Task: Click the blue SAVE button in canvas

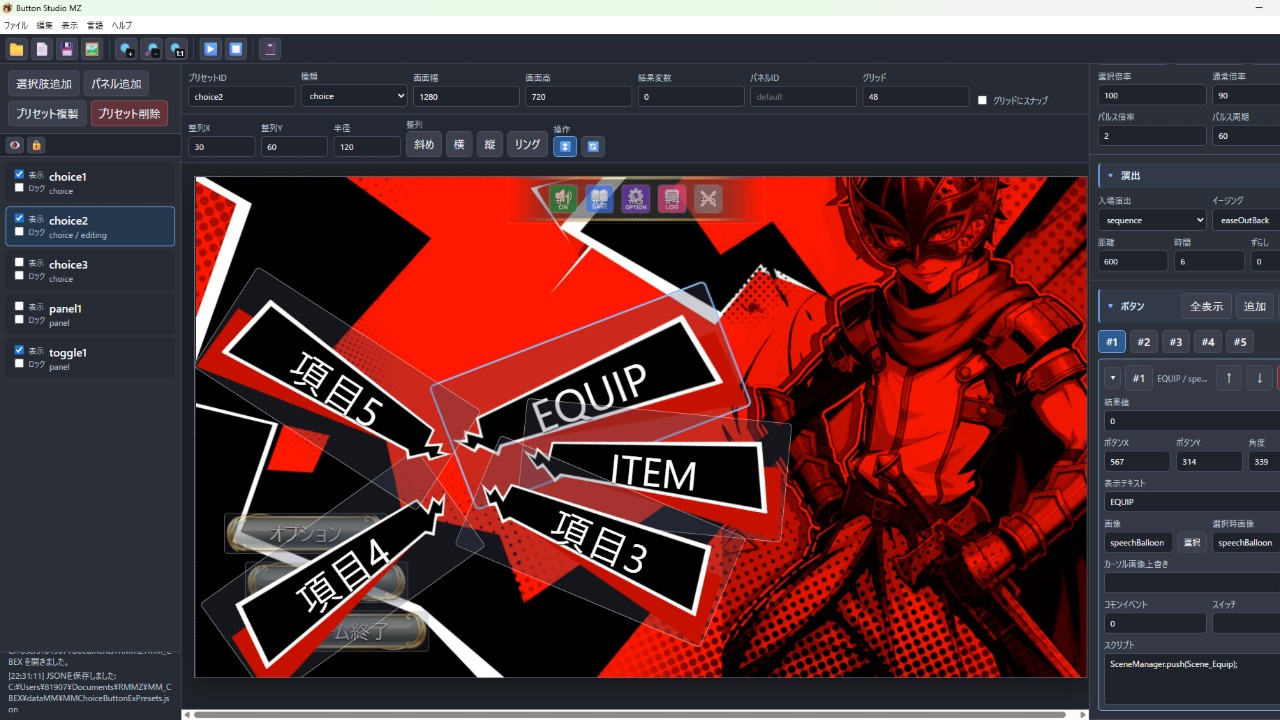Action: (x=599, y=199)
